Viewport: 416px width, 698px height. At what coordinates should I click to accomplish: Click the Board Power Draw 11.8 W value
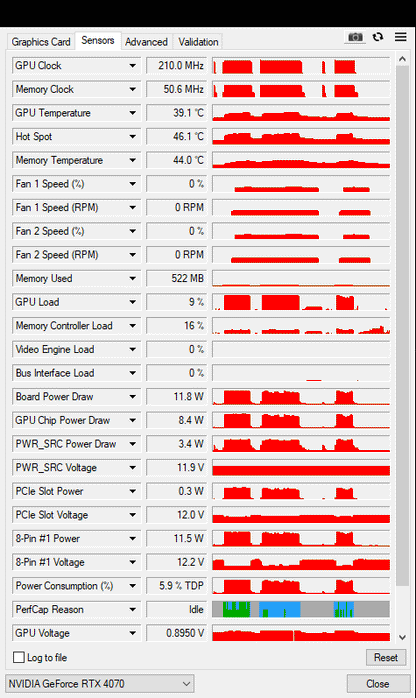click(x=177, y=396)
